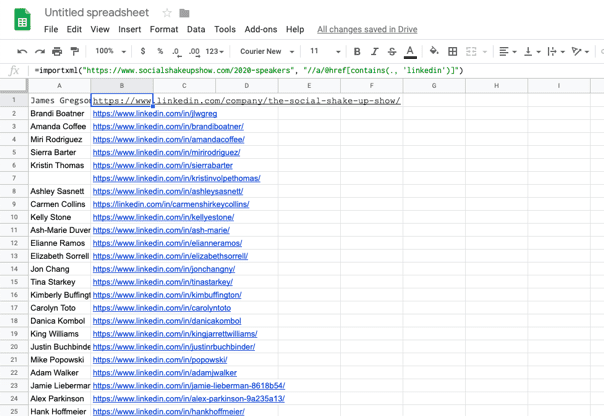Click the Print icon
This screenshot has width=604, height=416.
tap(57, 51)
